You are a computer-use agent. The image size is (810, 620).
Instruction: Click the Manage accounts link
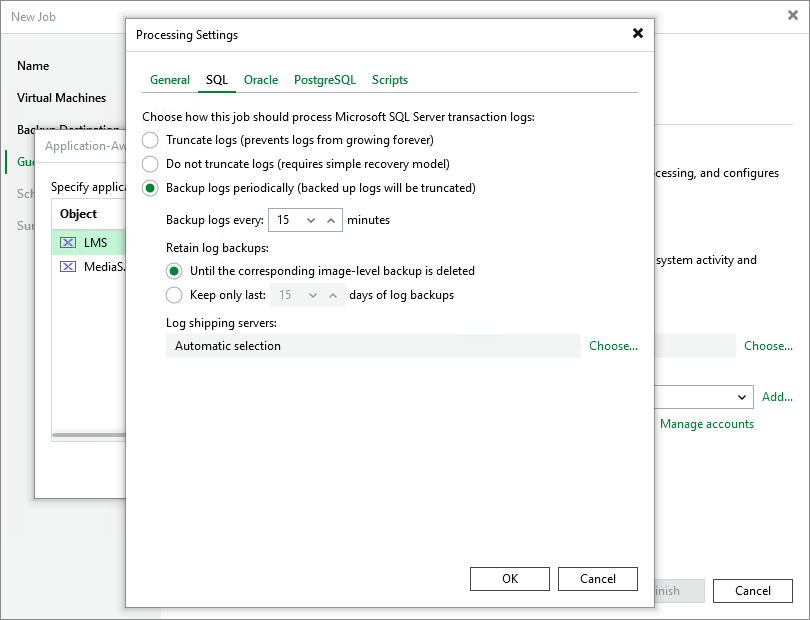(706, 424)
